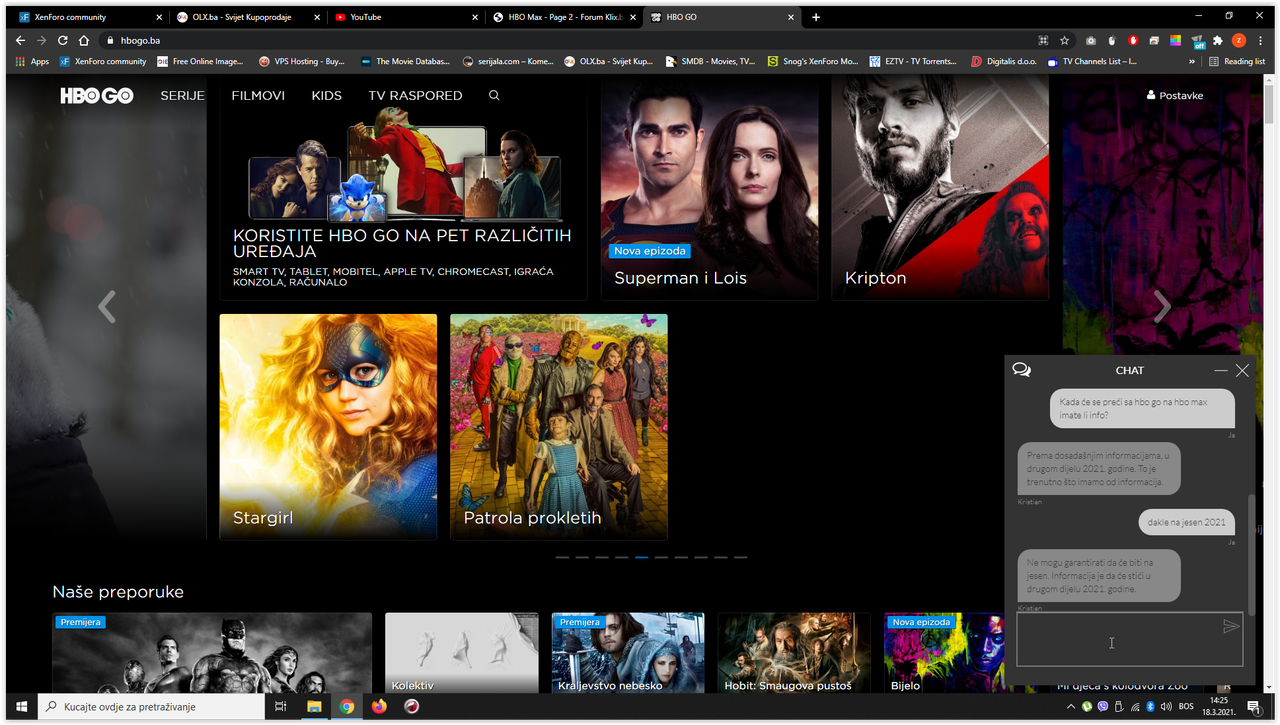This screenshot has height=725, width=1280.
Task: Open the Superman i Lois poster
Action: [709, 187]
